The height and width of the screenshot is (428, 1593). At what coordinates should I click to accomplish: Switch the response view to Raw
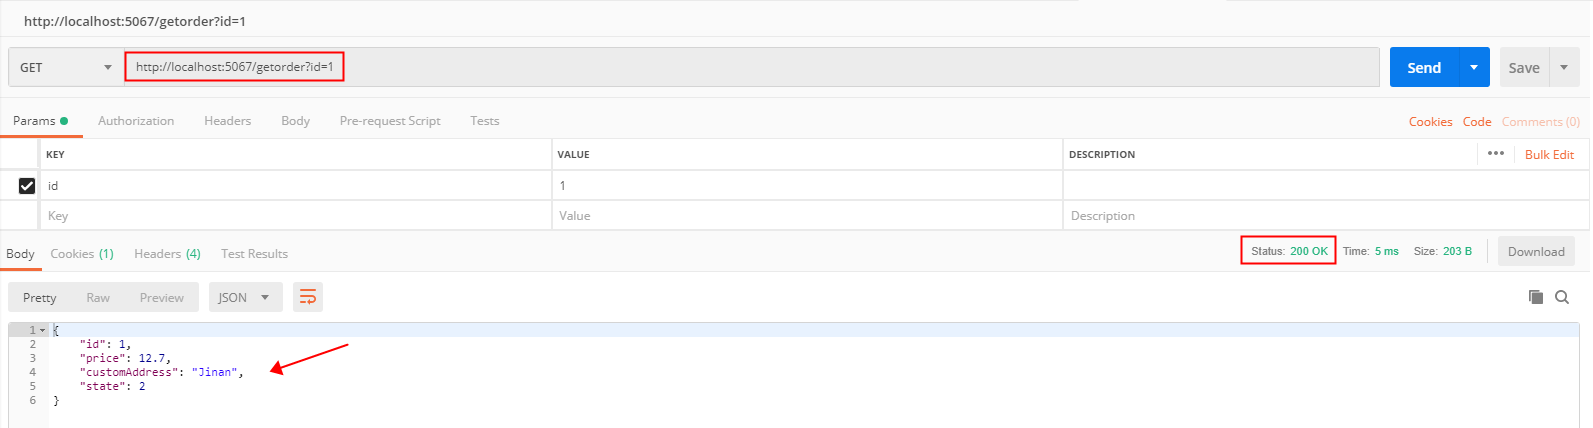(98, 298)
